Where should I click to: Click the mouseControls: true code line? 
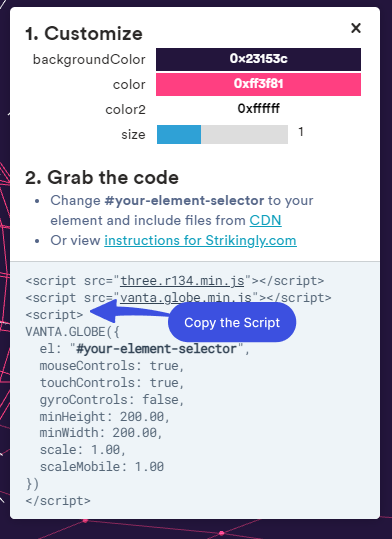(112, 365)
